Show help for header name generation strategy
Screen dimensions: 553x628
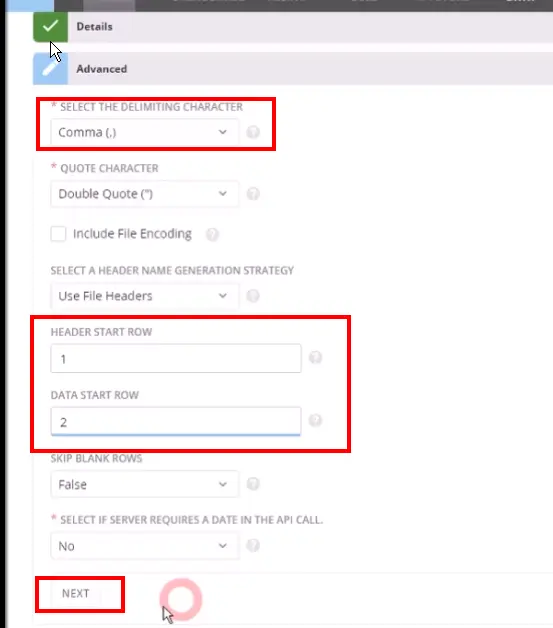253,296
